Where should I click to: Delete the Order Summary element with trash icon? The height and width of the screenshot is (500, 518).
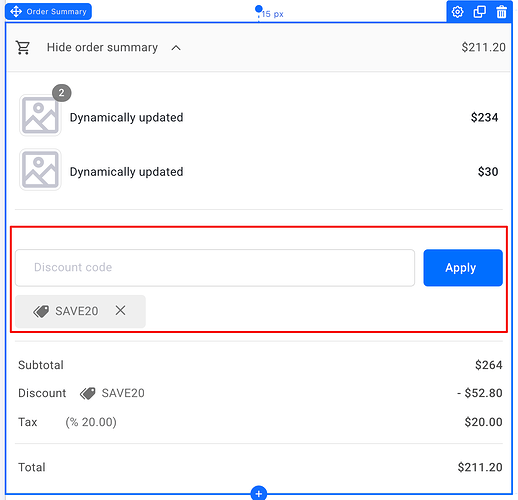pos(501,12)
